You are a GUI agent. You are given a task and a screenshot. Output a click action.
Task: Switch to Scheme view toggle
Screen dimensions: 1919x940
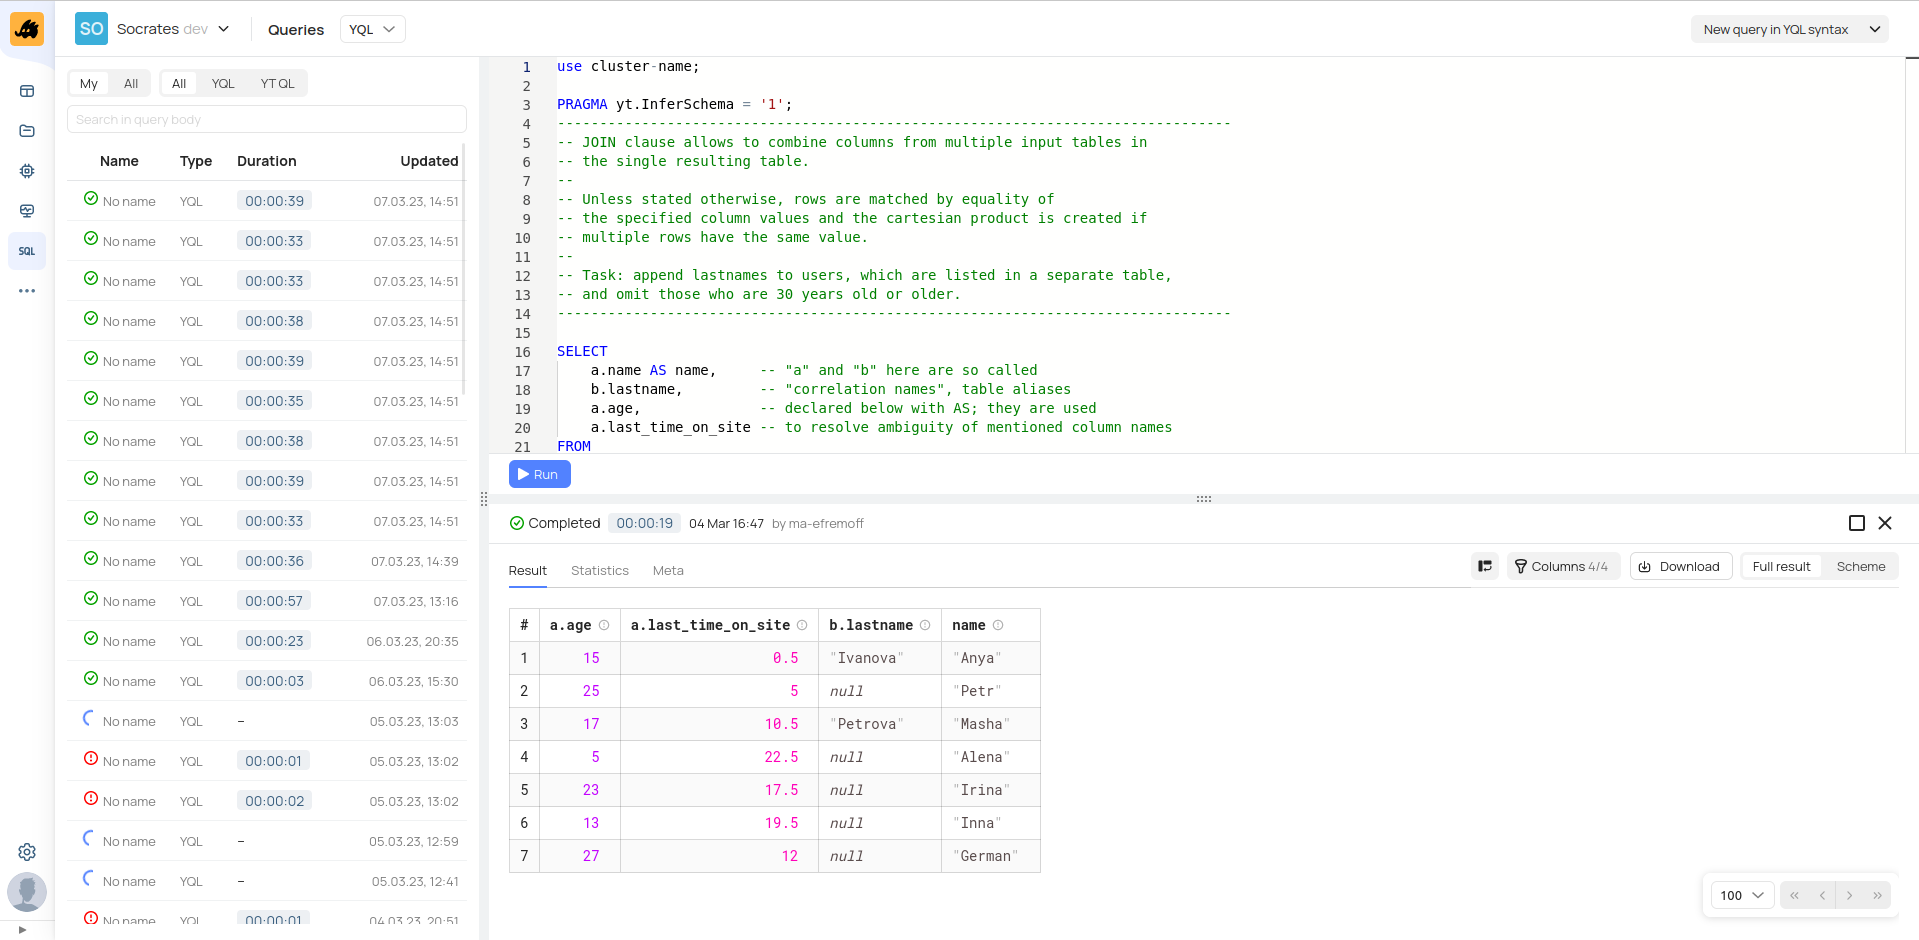tap(1860, 566)
